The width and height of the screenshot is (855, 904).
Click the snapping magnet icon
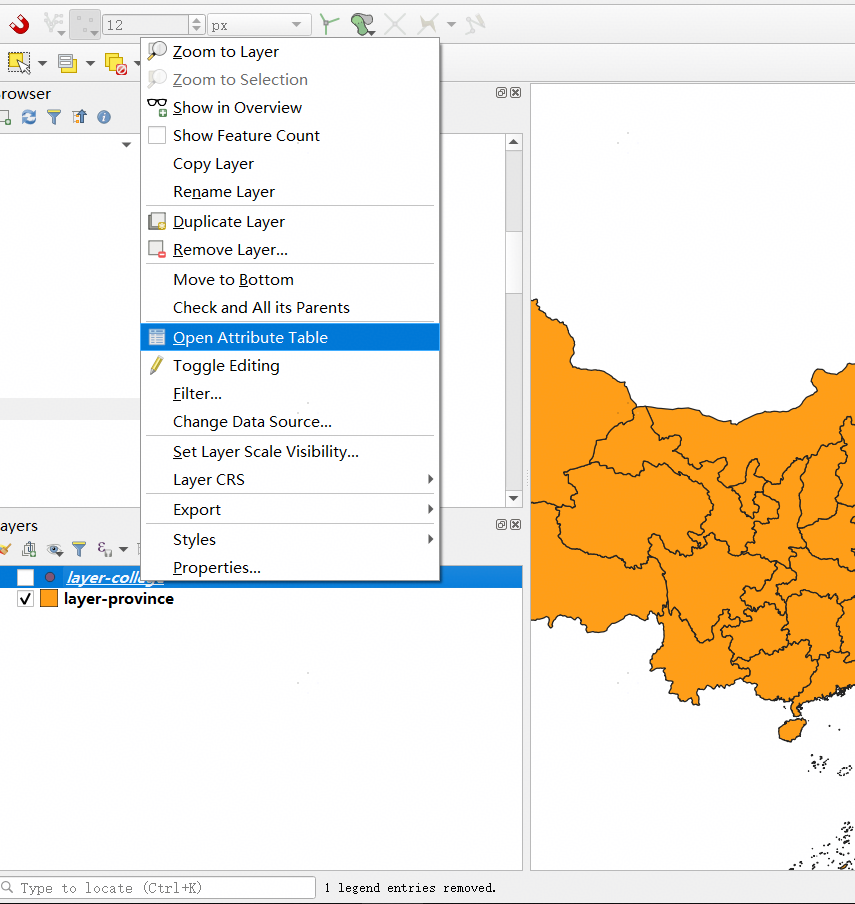[19, 24]
